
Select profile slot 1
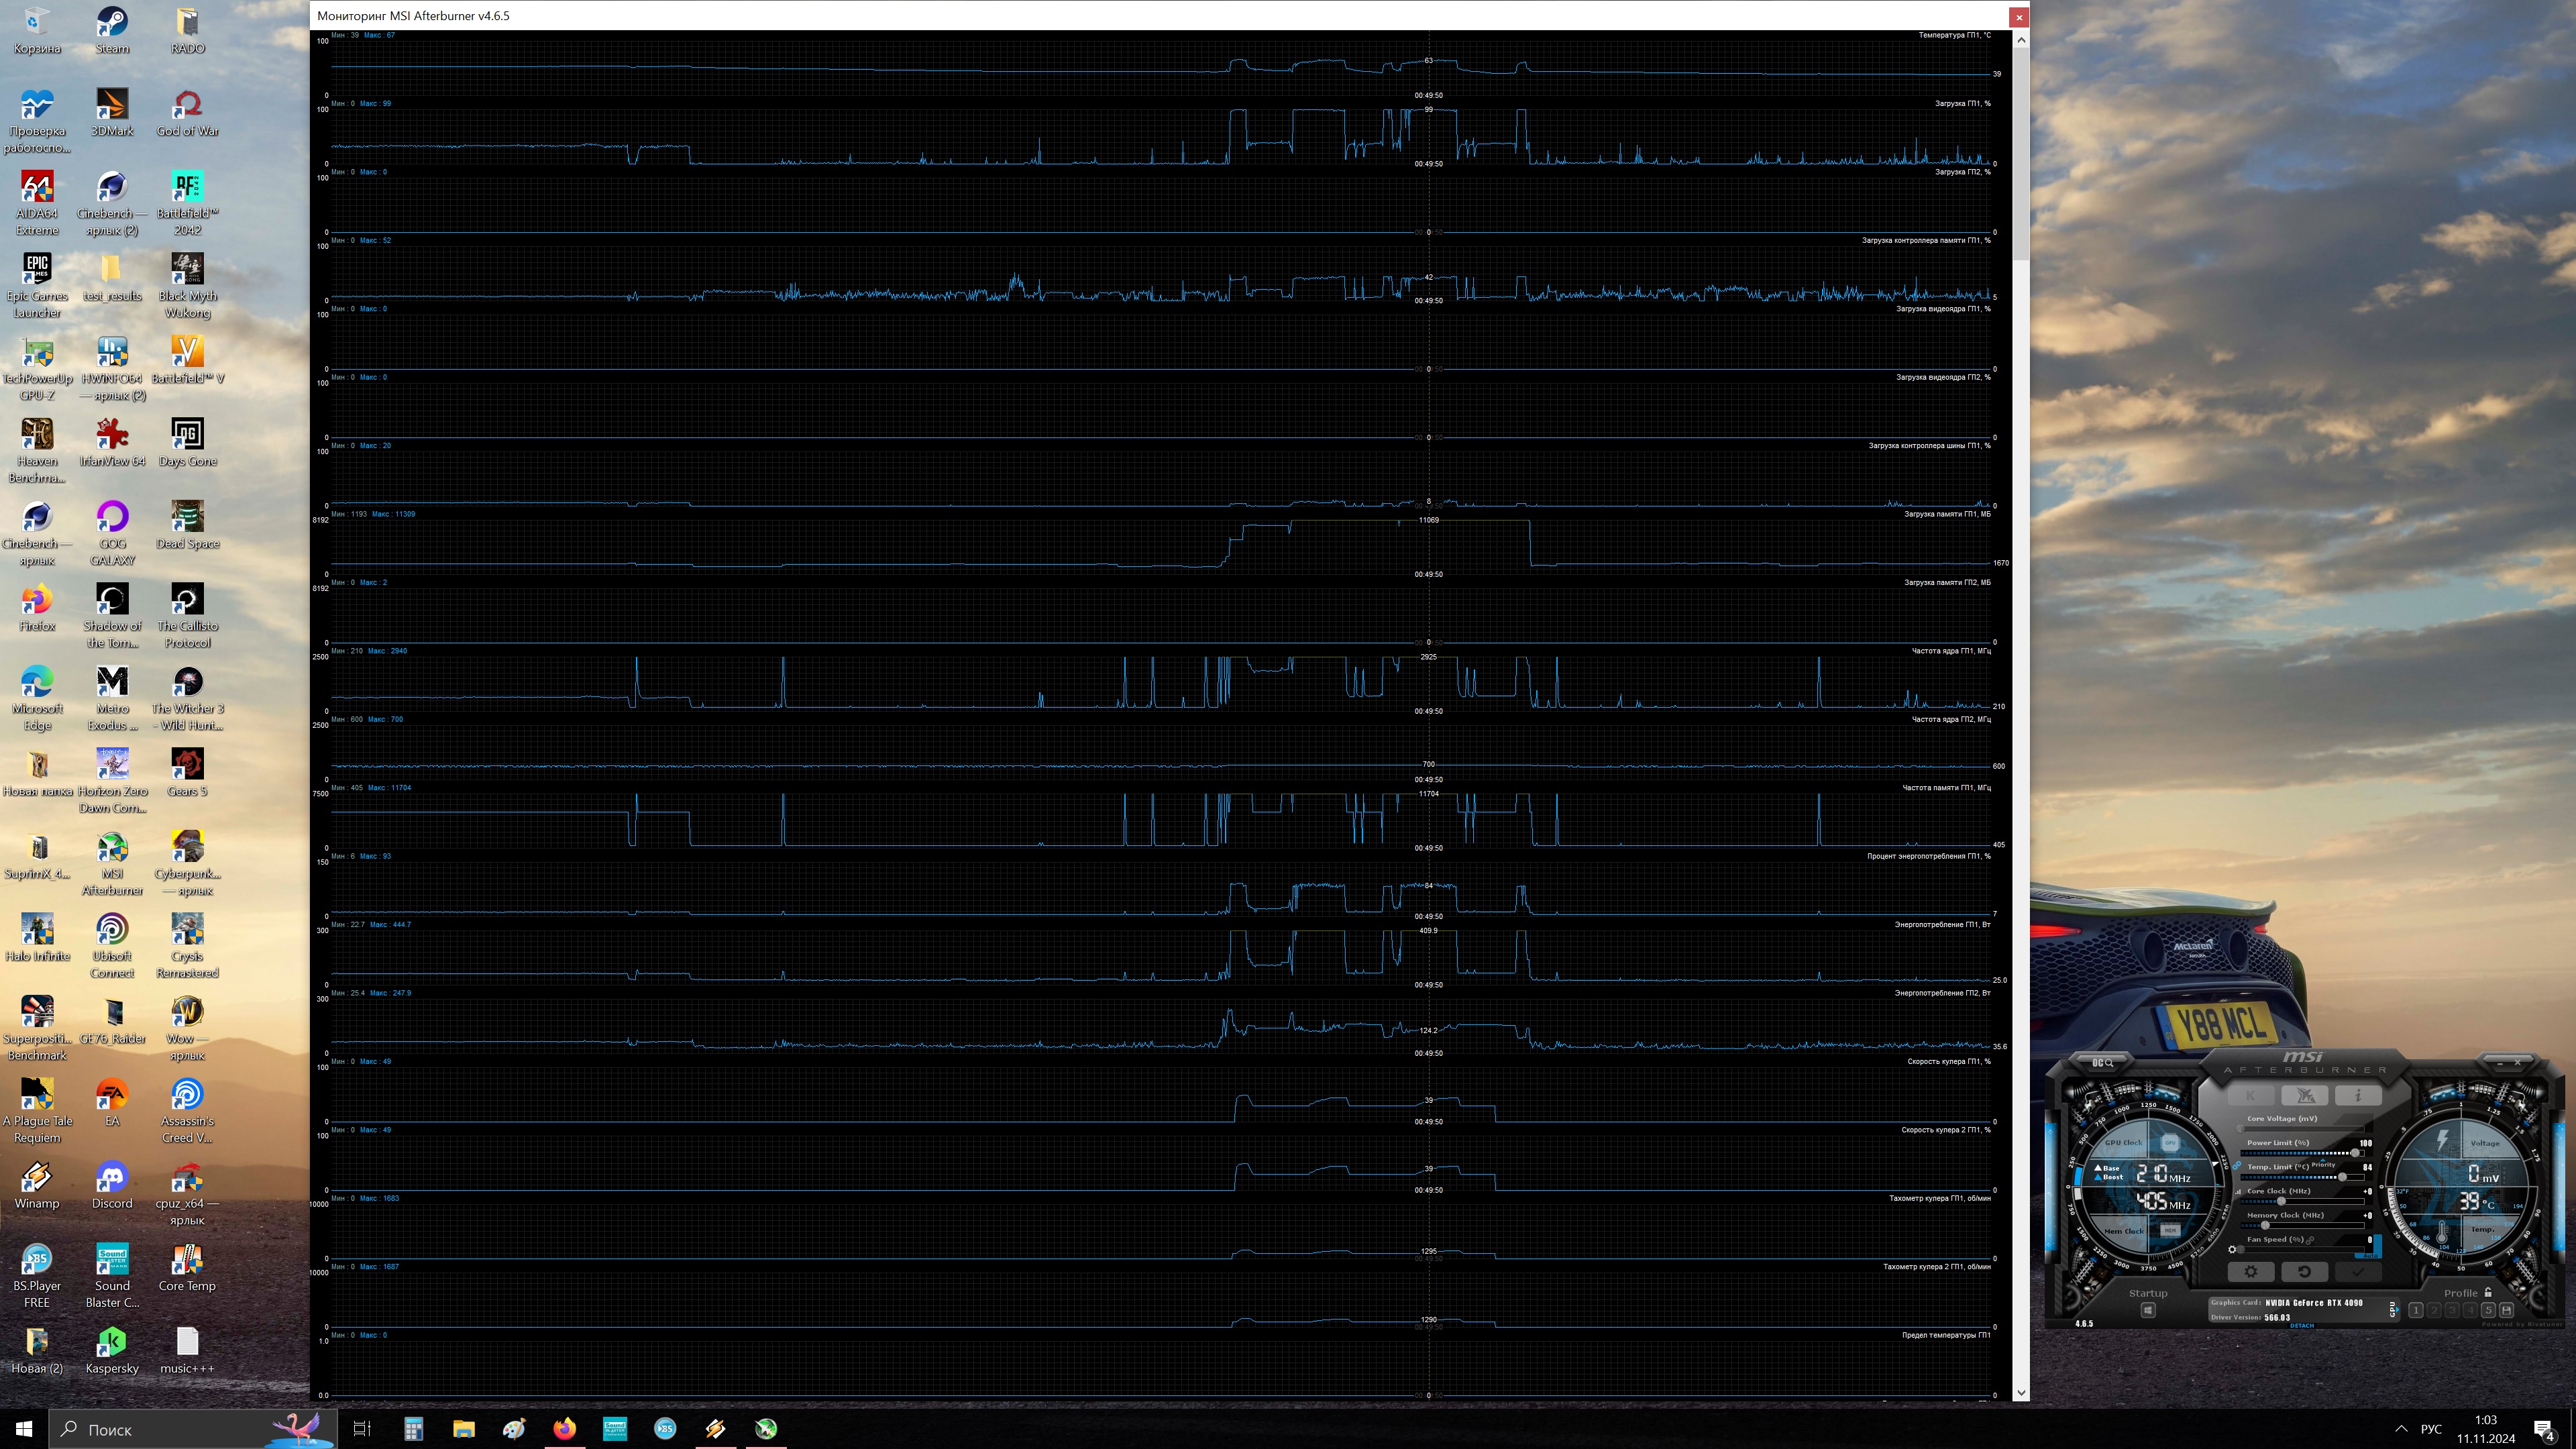[2415, 1310]
